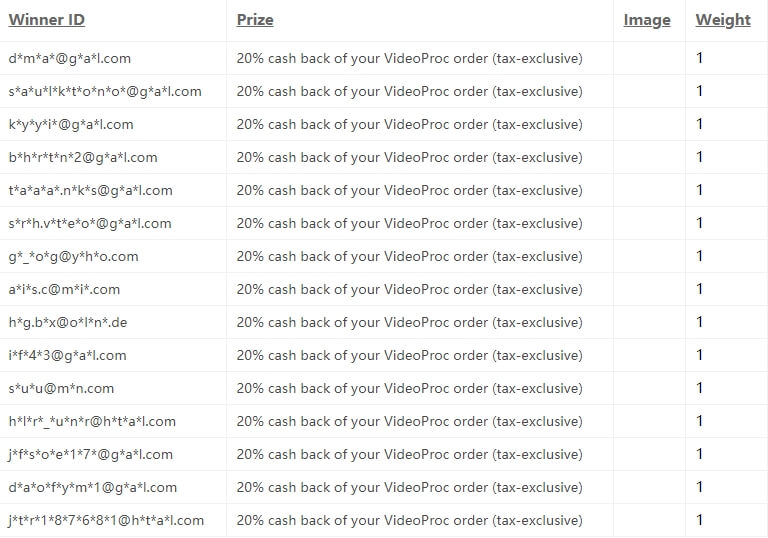Click the s*r*h.v*t*e*o*@g*a*l.com entry
The width and height of the screenshot is (768, 538).
click(x=90, y=223)
